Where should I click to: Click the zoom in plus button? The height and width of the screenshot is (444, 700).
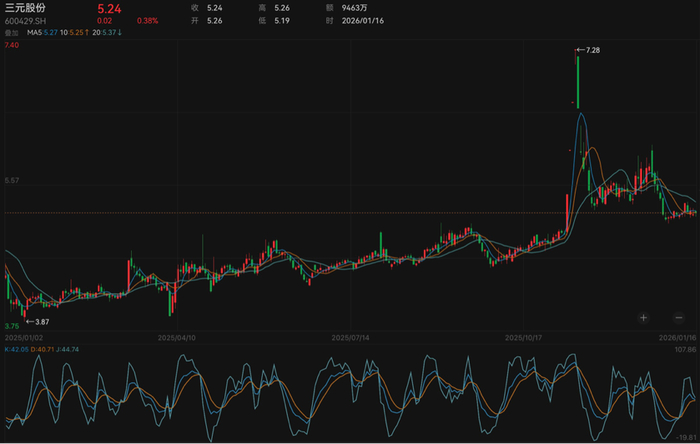pyautogui.click(x=643, y=317)
